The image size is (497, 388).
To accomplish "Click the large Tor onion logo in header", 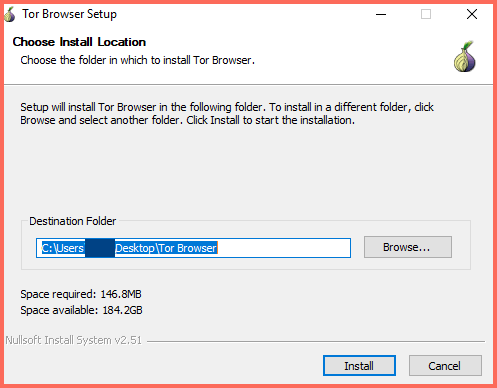I will pyautogui.click(x=465, y=57).
